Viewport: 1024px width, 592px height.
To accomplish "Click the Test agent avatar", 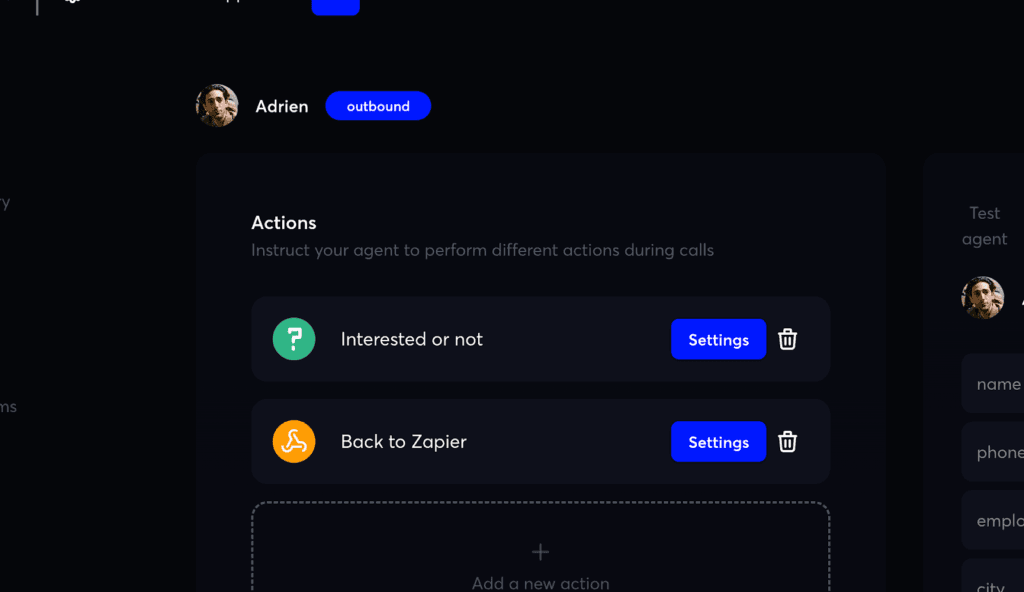I will tap(984, 297).
